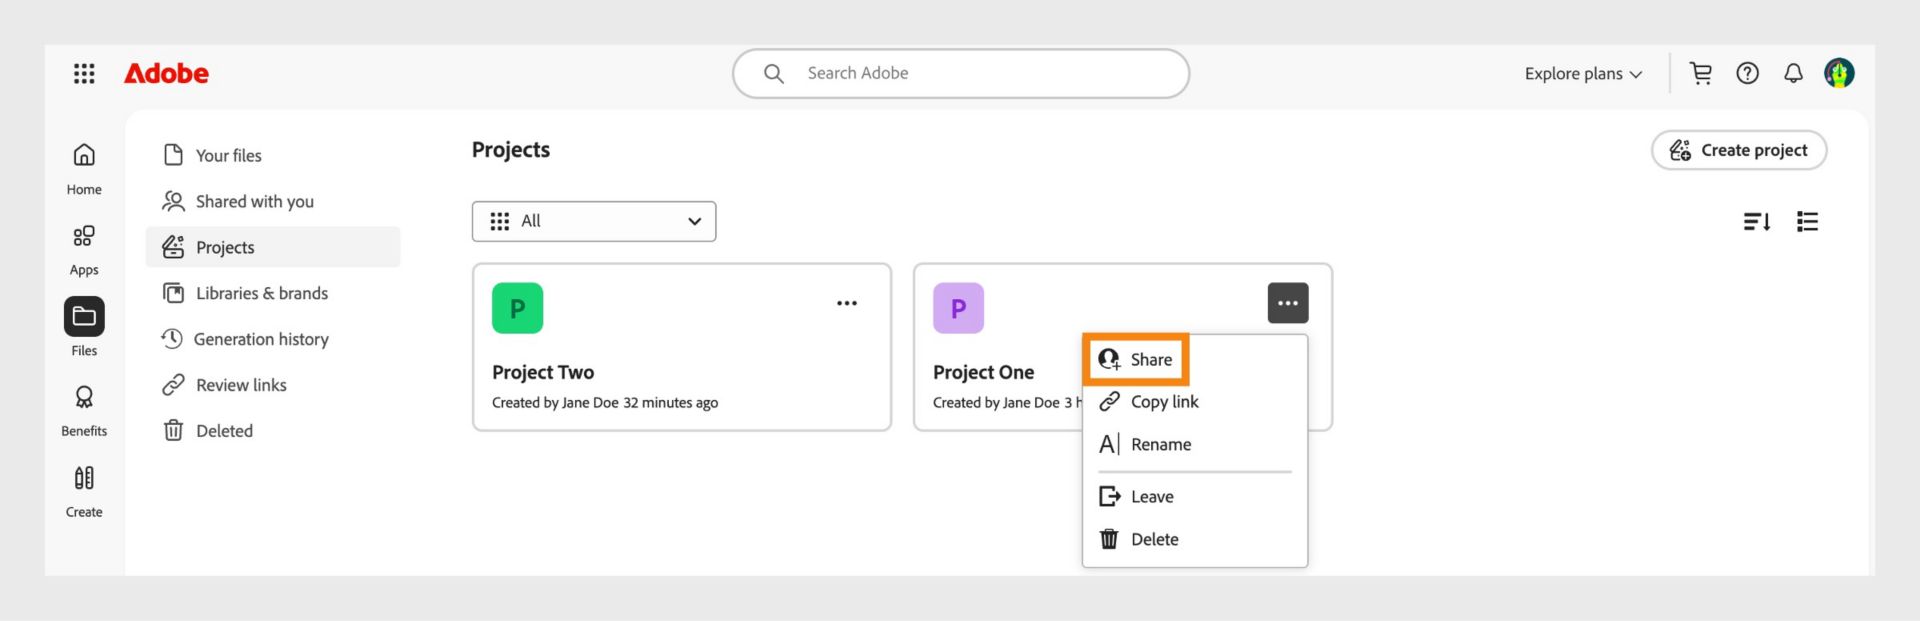Click the Create project button
Screen dimensions: 1920x621
click(x=1738, y=150)
